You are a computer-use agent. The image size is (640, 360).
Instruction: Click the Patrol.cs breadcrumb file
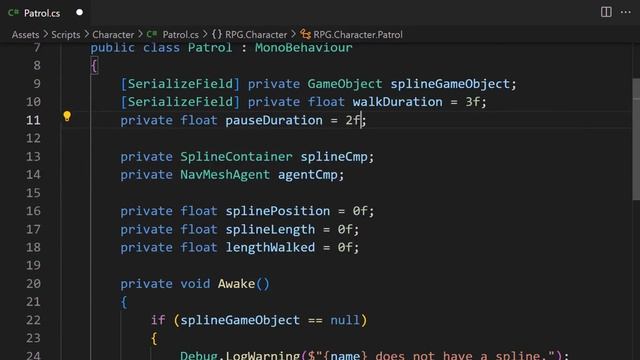point(180,35)
